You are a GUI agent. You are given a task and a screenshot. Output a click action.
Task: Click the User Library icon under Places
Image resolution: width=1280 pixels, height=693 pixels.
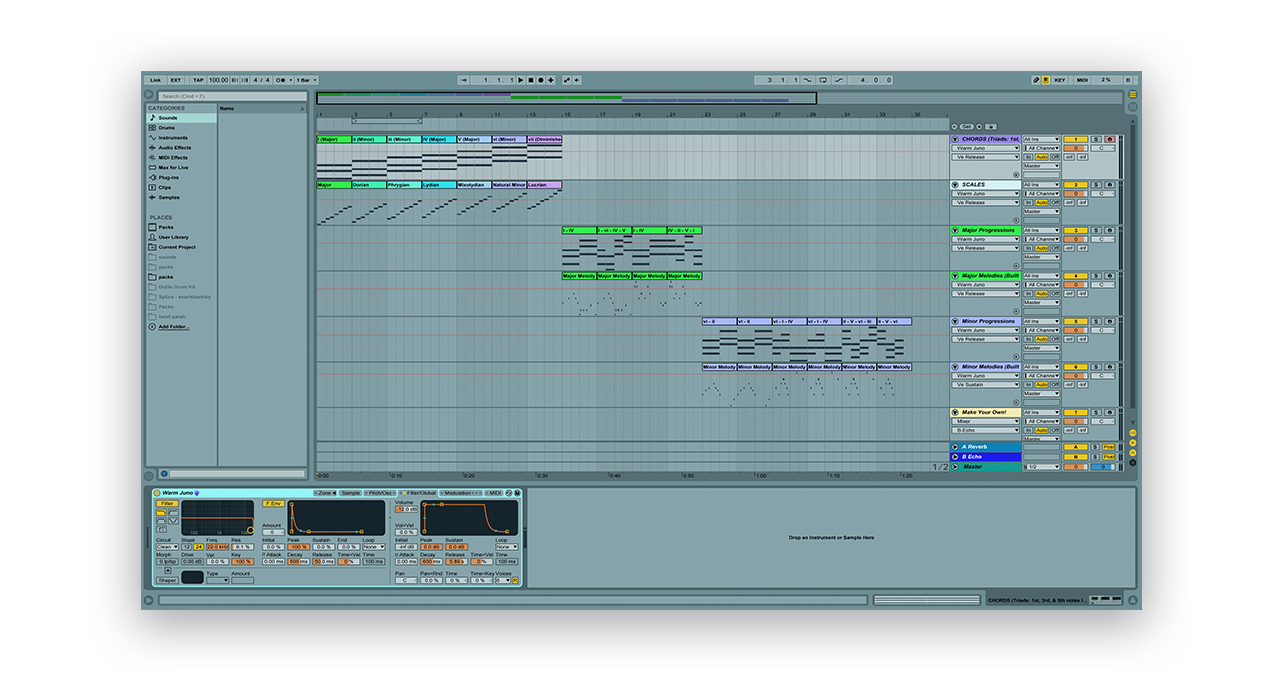point(152,237)
